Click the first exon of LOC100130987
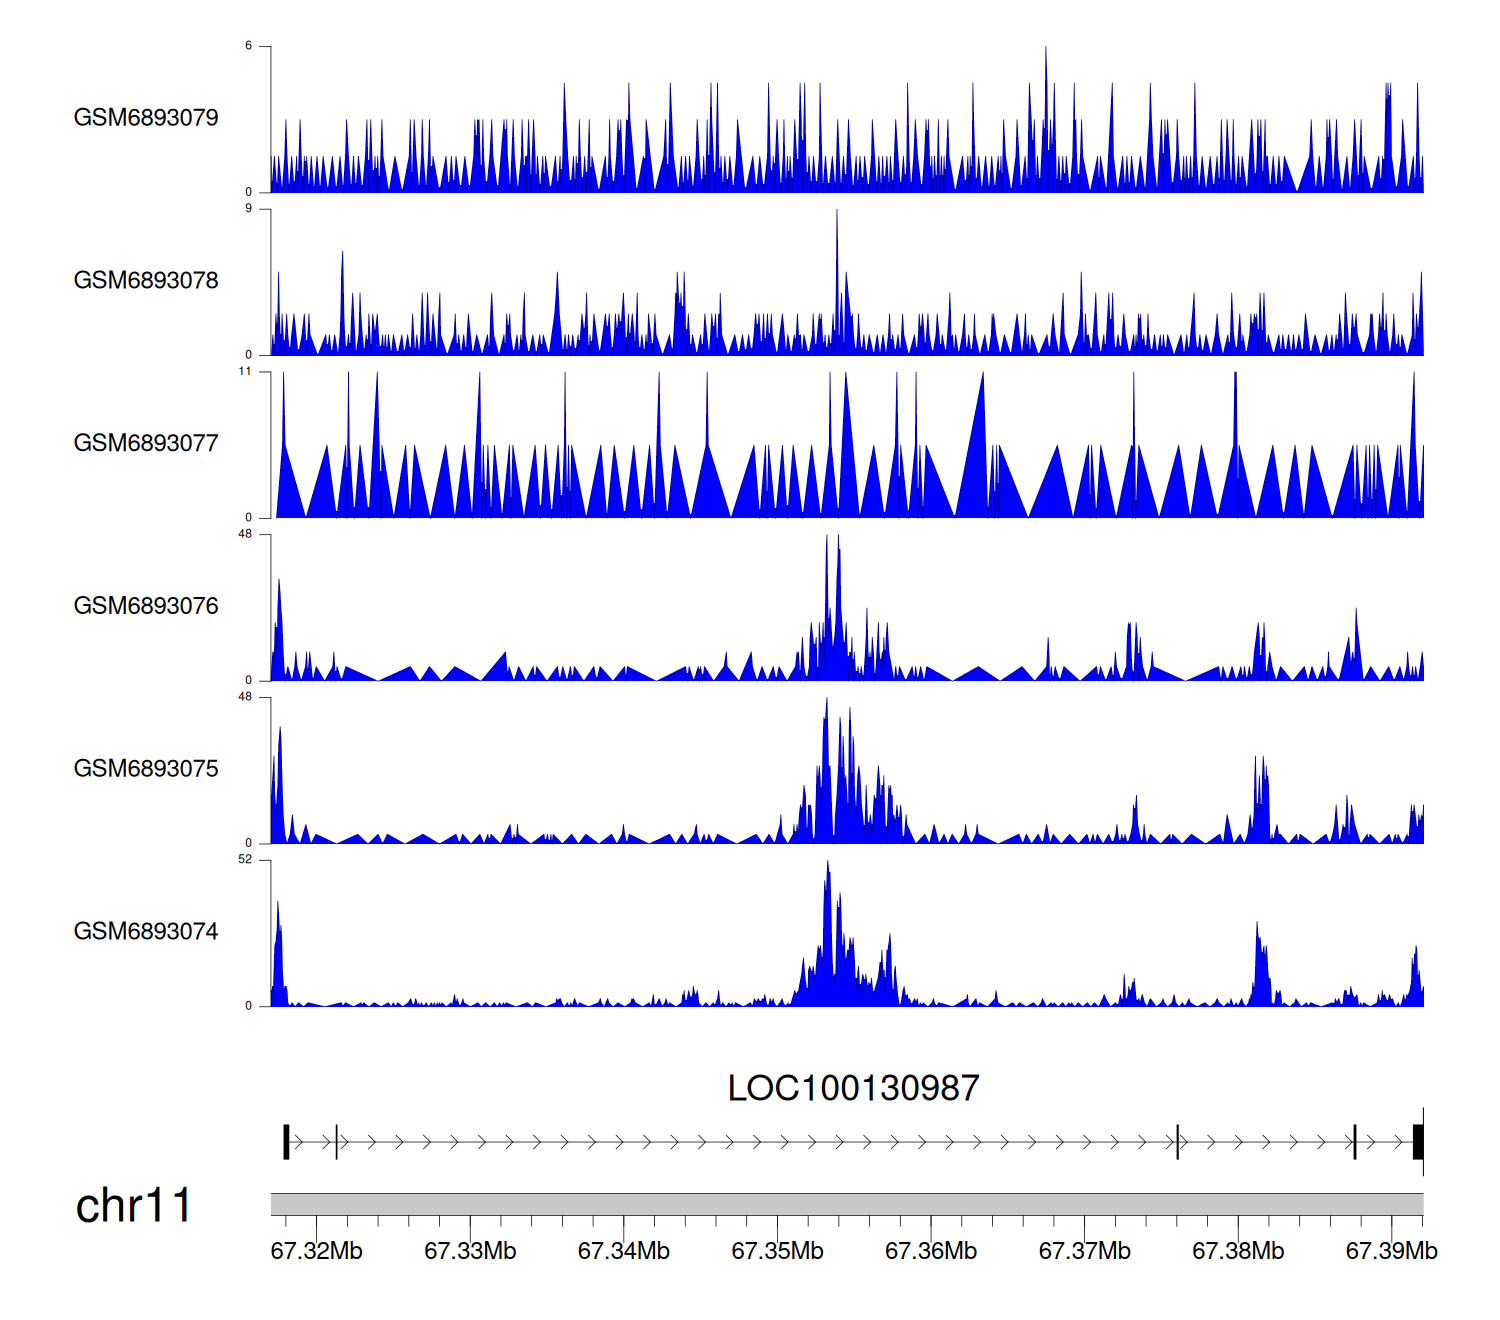This screenshot has height=1320, width=1500. tap(286, 1142)
